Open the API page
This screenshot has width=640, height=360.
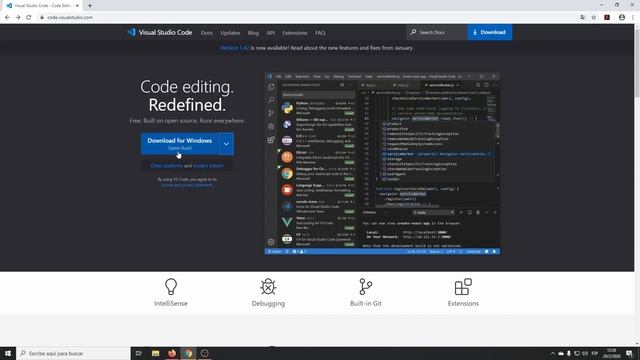pyautogui.click(x=271, y=33)
